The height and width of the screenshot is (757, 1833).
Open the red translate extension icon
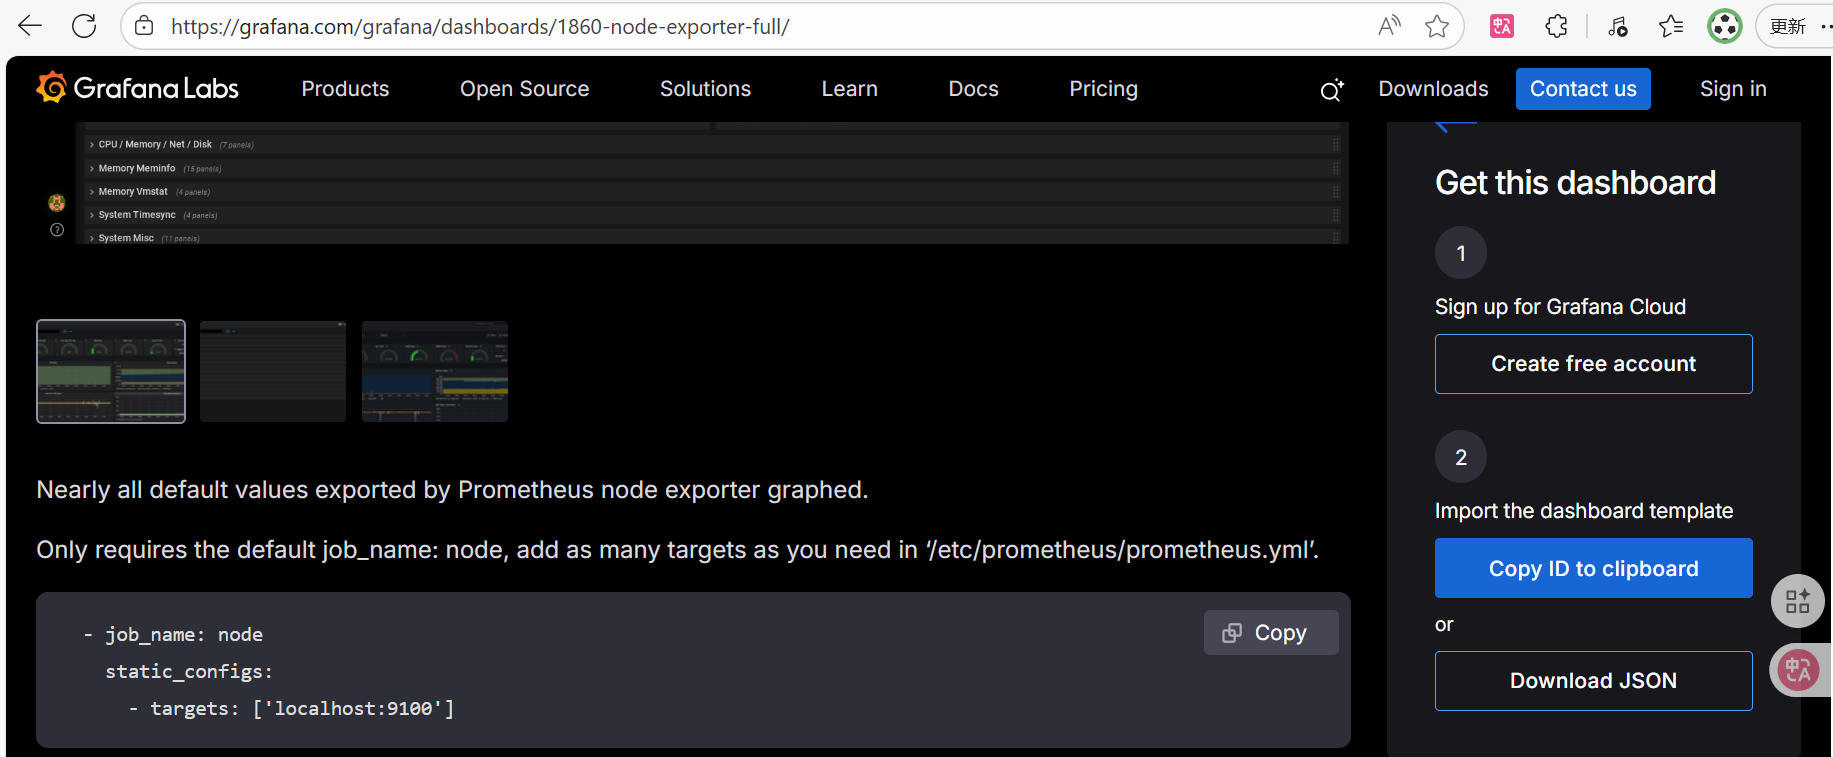click(x=1502, y=26)
